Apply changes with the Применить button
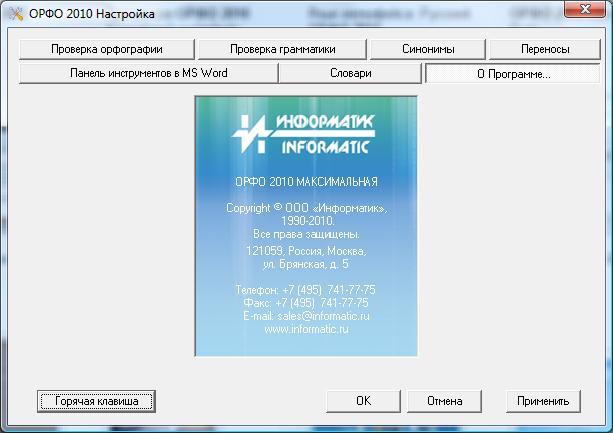The height and width of the screenshot is (433, 613). (x=543, y=401)
